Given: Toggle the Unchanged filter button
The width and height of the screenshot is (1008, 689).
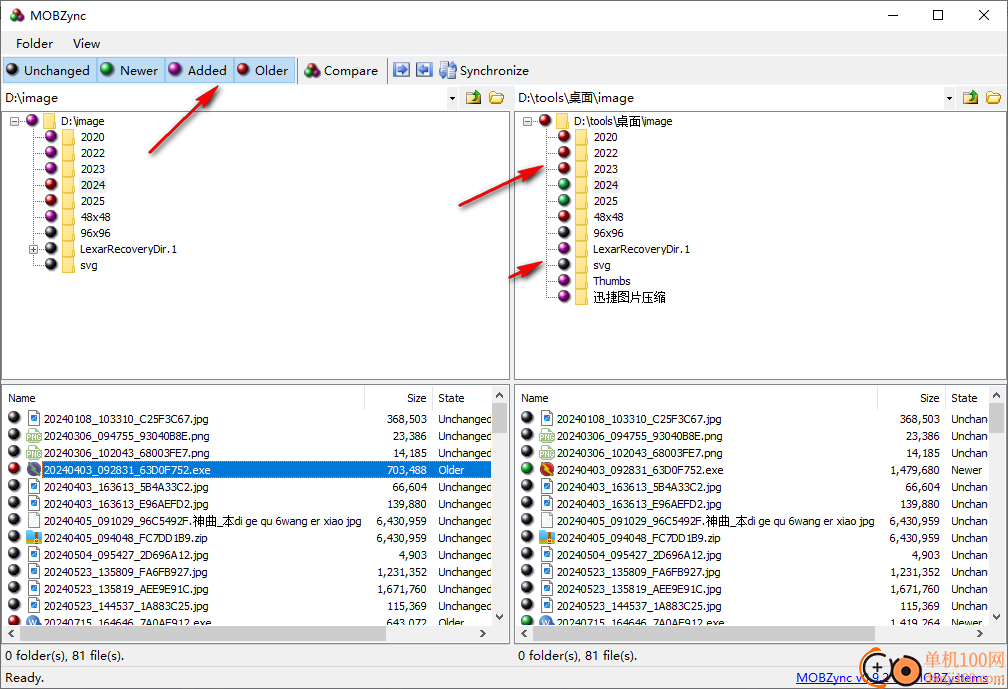Looking at the screenshot, I should pos(50,70).
